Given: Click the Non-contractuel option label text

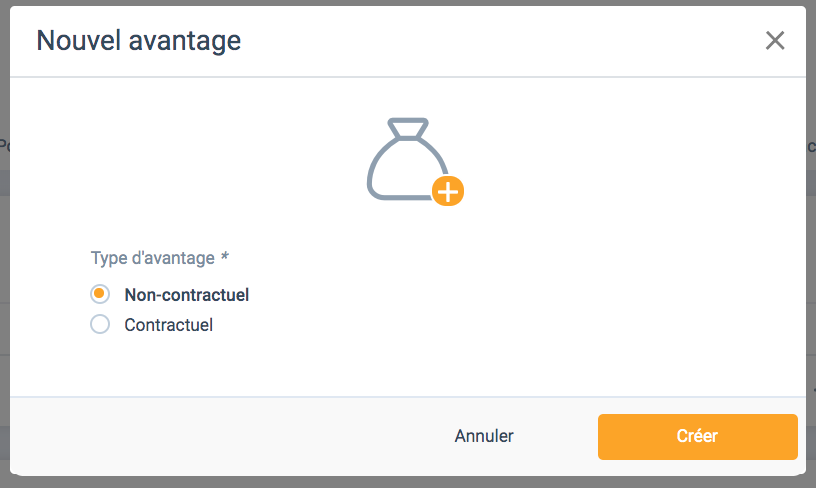Looking at the screenshot, I should coord(186,295).
